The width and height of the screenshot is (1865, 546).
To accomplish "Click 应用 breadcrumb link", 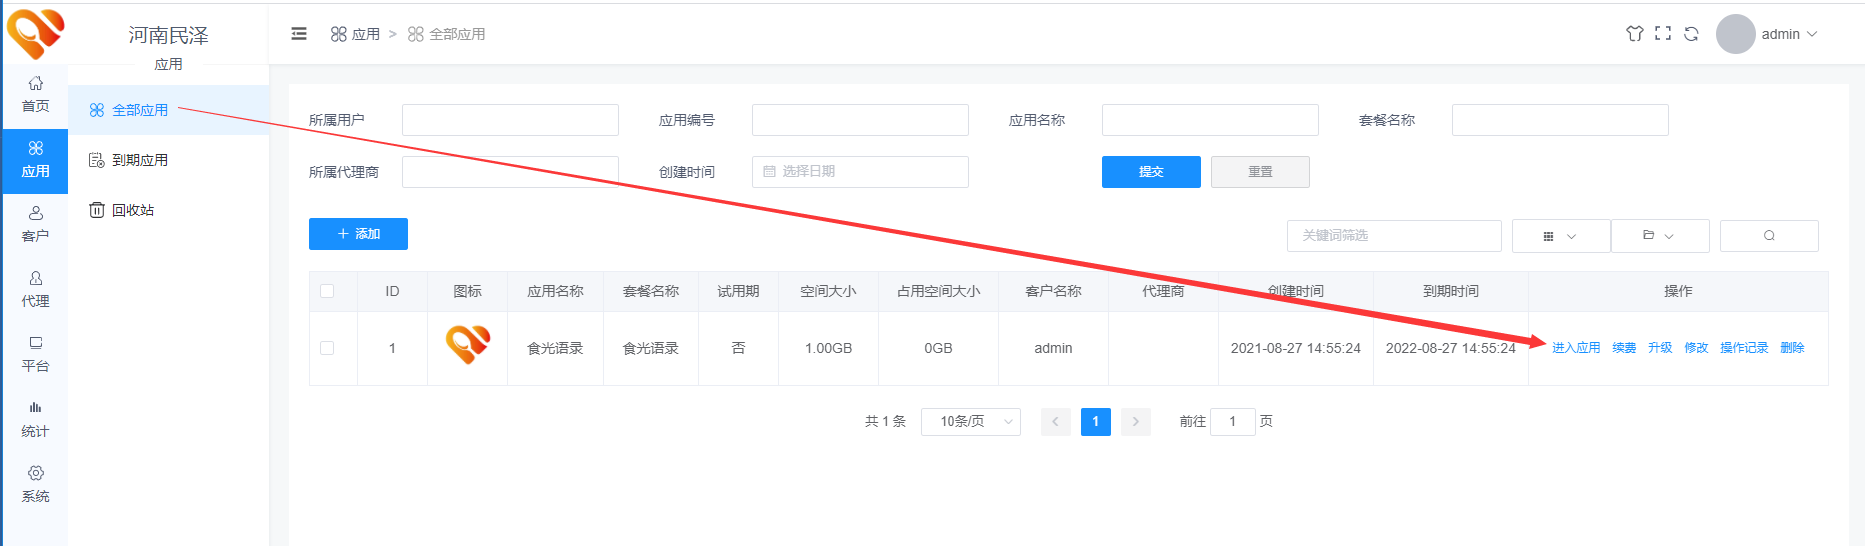I will [355, 34].
